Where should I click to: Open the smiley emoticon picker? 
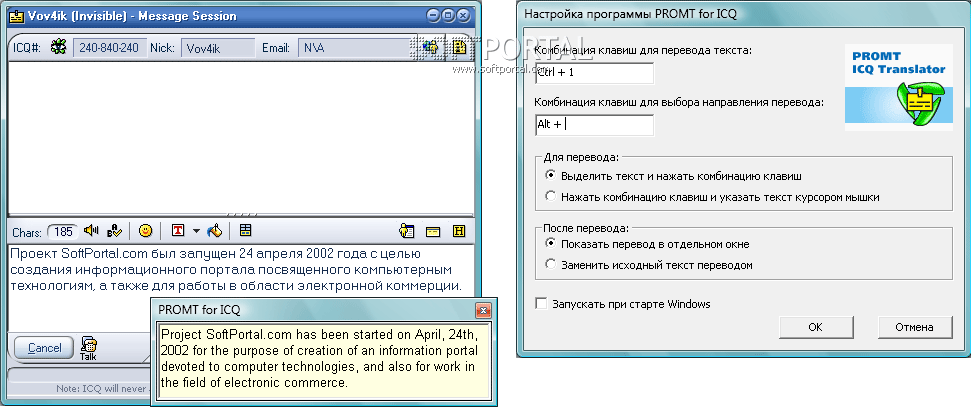(146, 231)
